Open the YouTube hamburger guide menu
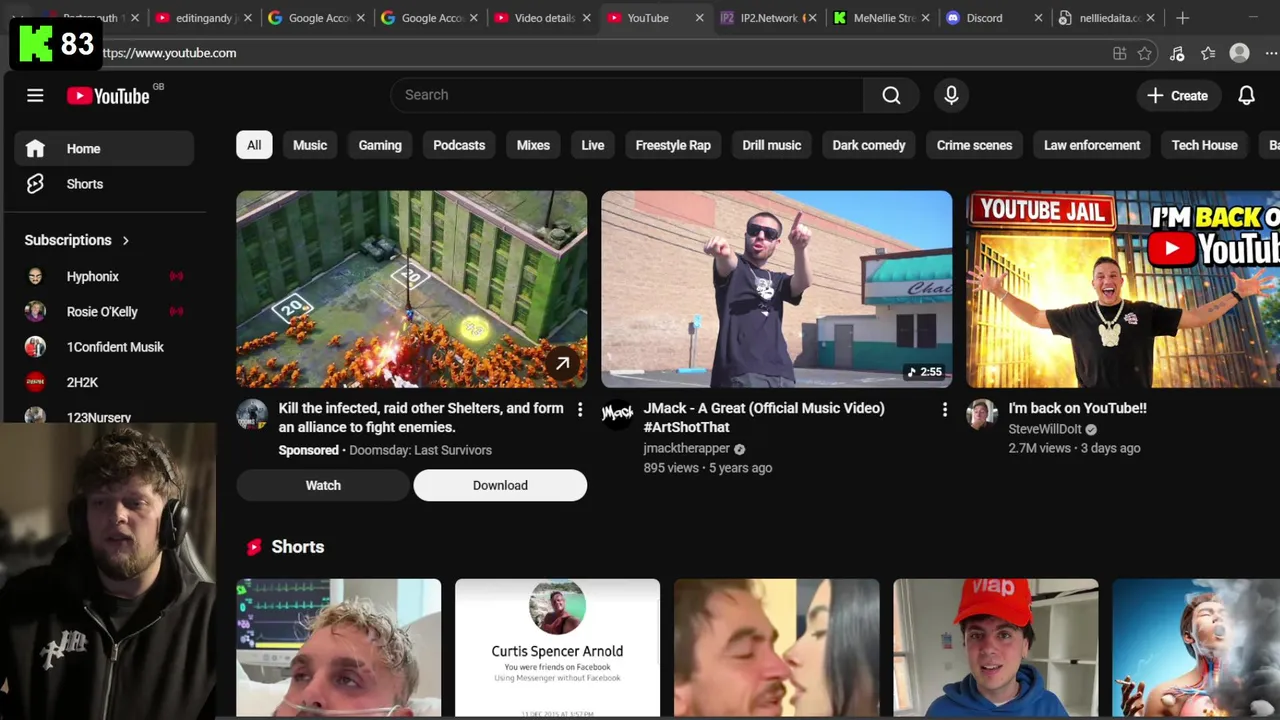Screen dimensions: 1280x720 (35, 95)
